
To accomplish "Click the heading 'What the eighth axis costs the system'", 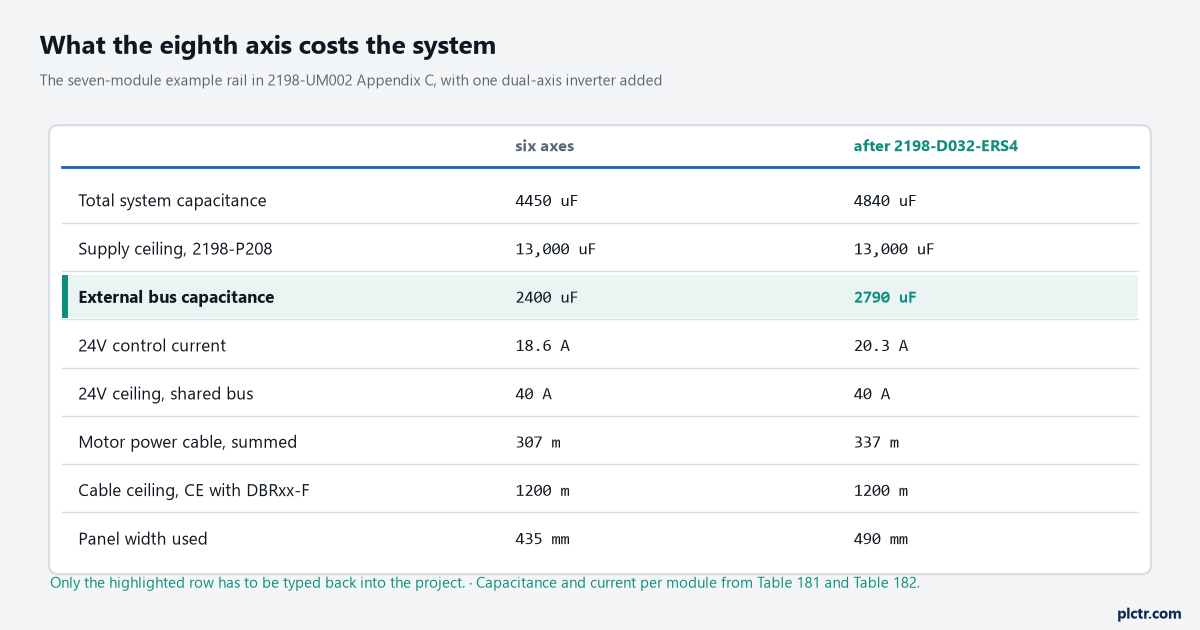I will click(x=268, y=45).
